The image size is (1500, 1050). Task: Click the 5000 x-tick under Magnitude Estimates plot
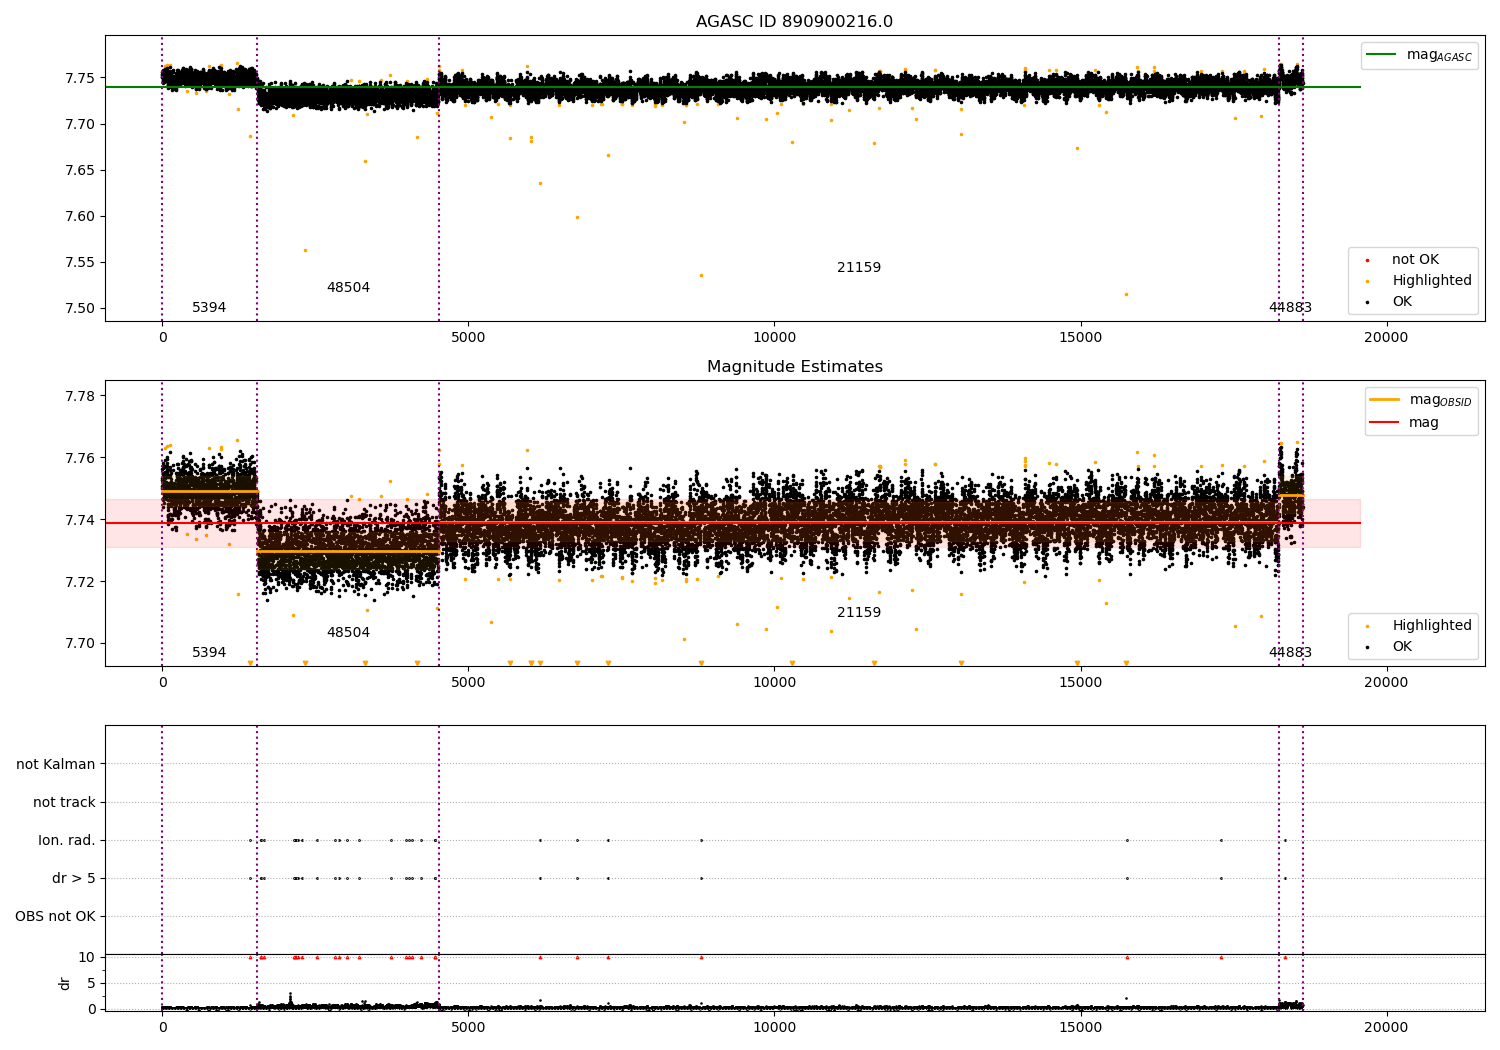[x=468, y=683]
